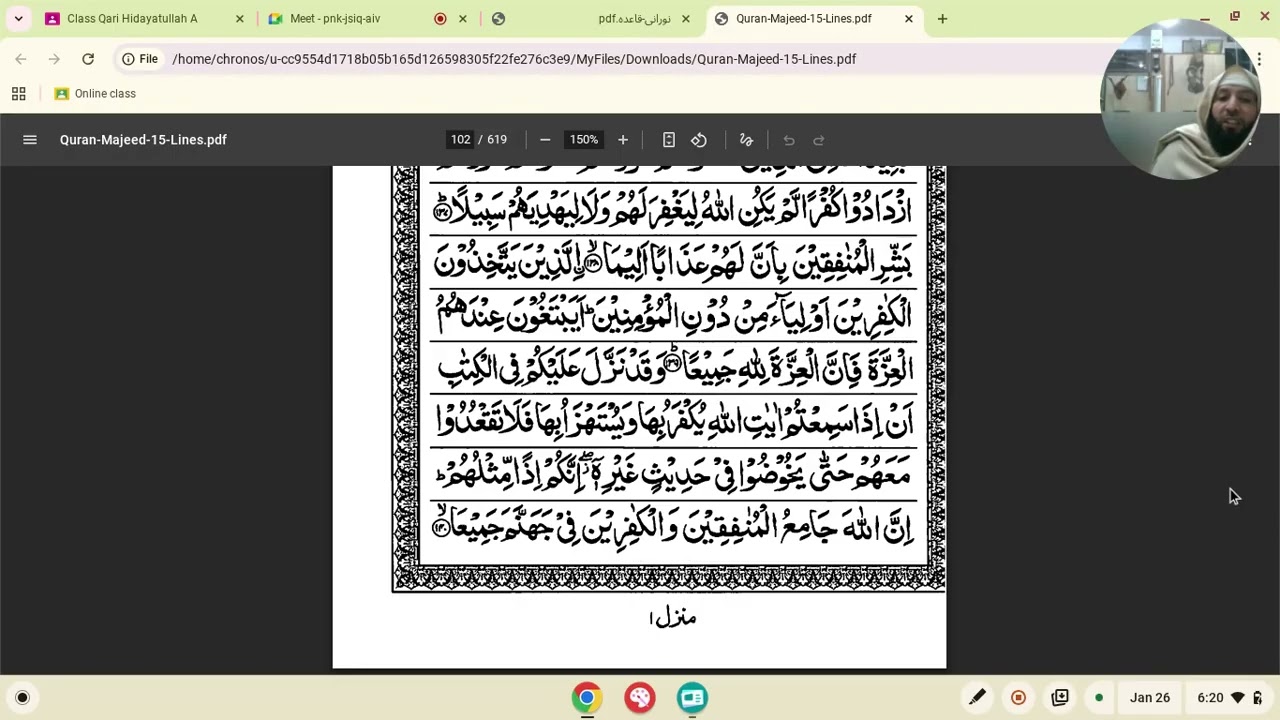Open a new browser tab
The height and width of the screenshot is (720, 1280).
942,18
